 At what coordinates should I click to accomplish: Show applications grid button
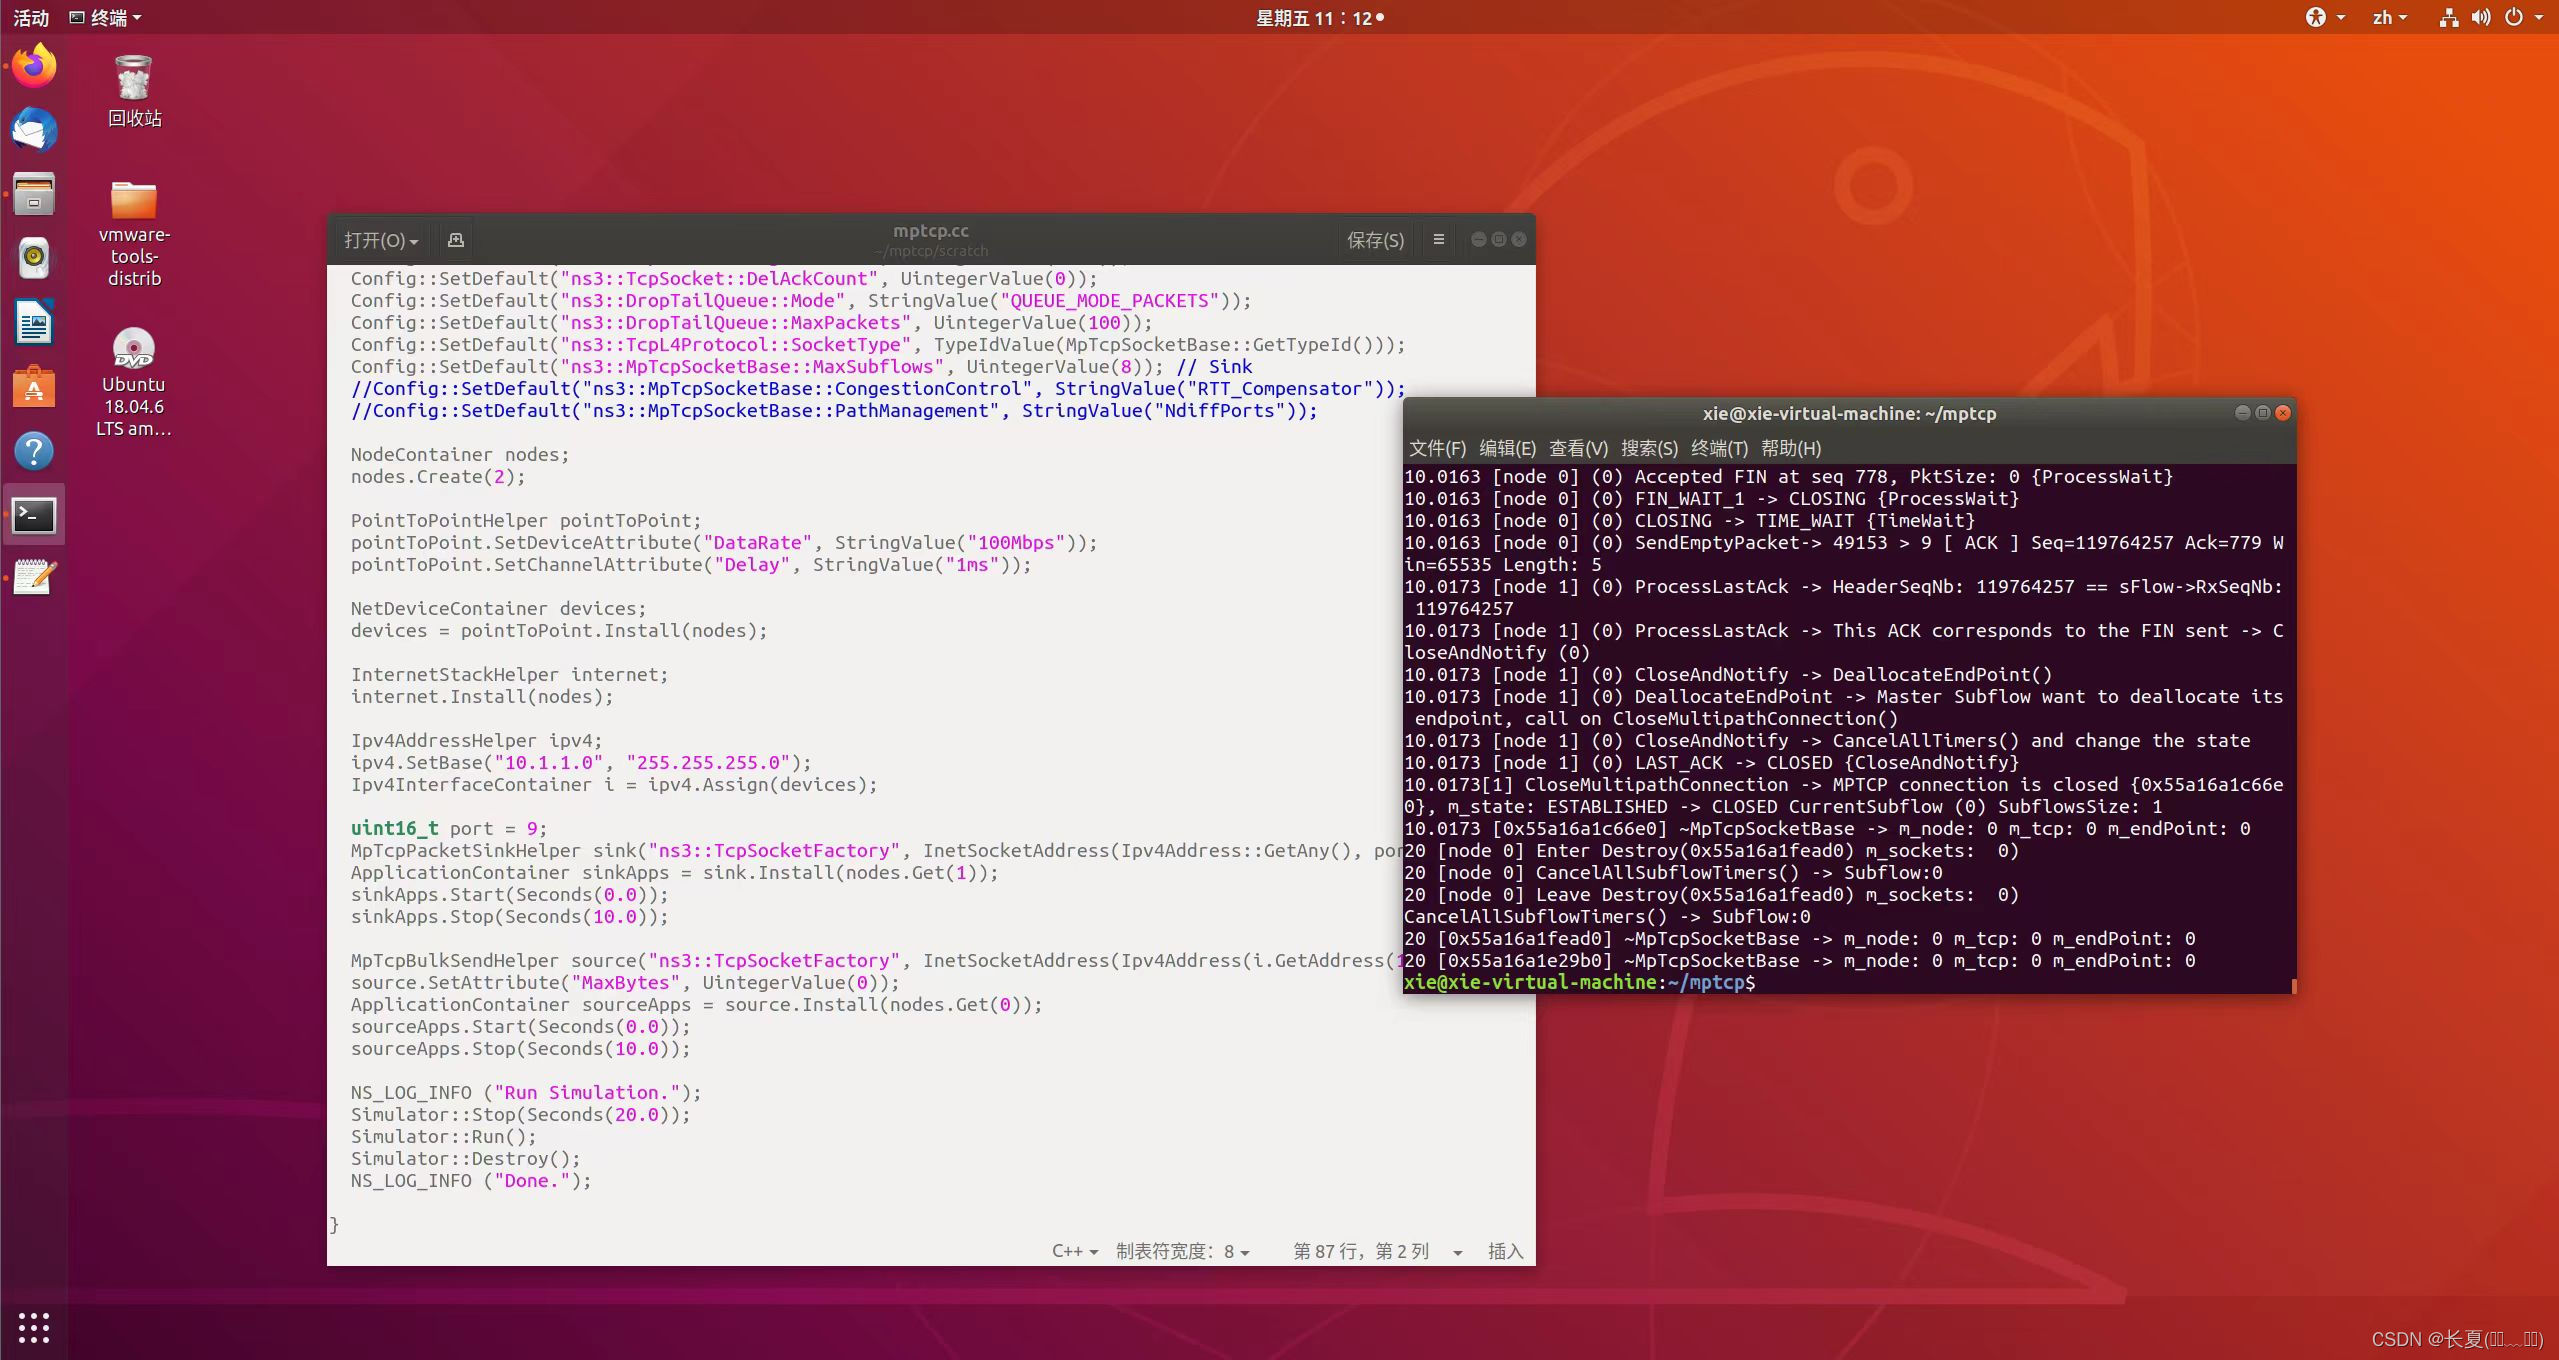coord(34,1327)
